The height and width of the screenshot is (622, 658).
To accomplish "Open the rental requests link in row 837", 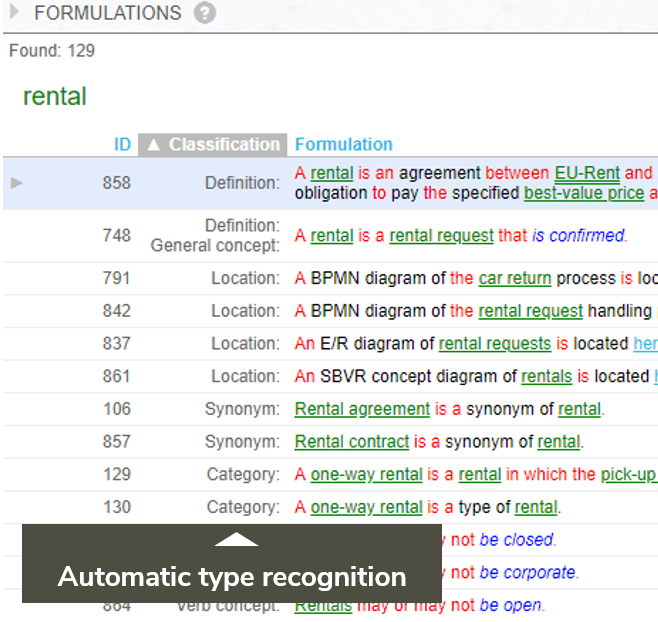I will pos(495,344).
